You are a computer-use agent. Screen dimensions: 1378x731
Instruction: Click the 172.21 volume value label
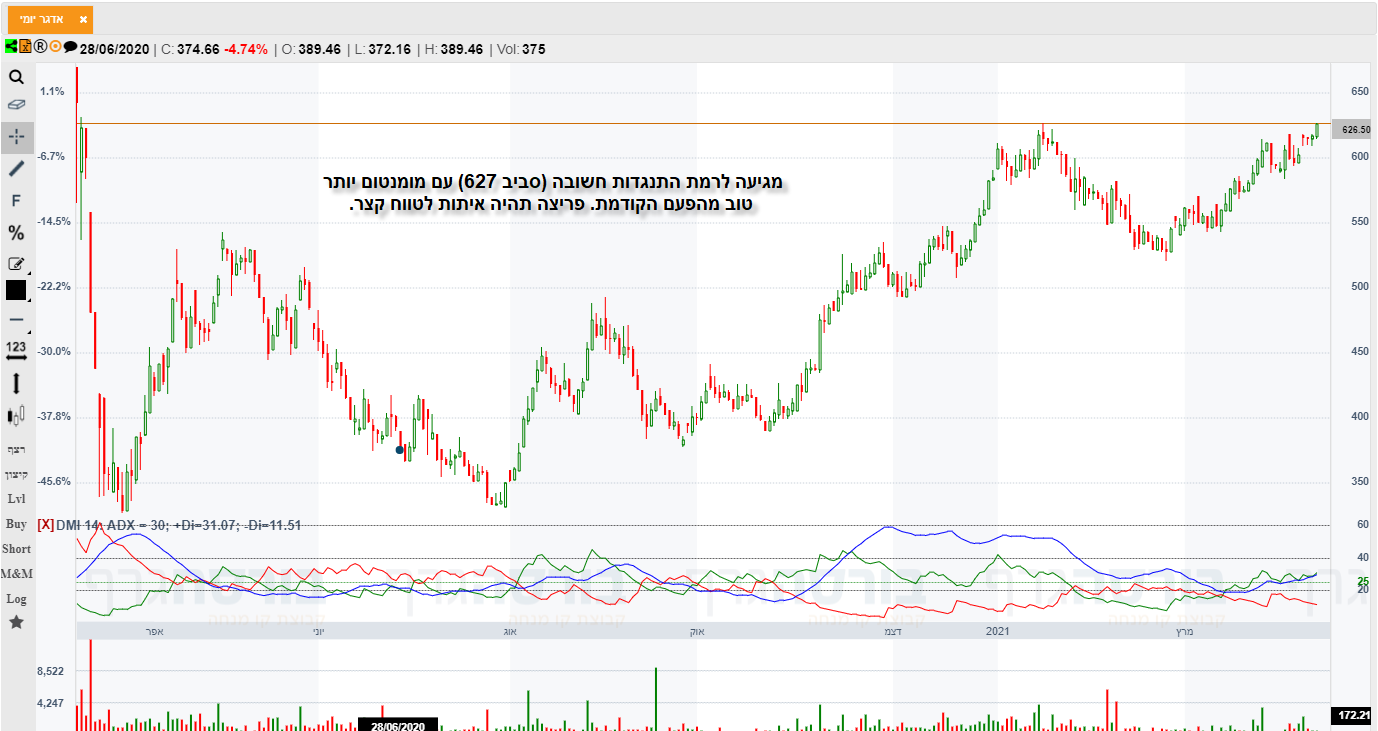(1354, 715)
